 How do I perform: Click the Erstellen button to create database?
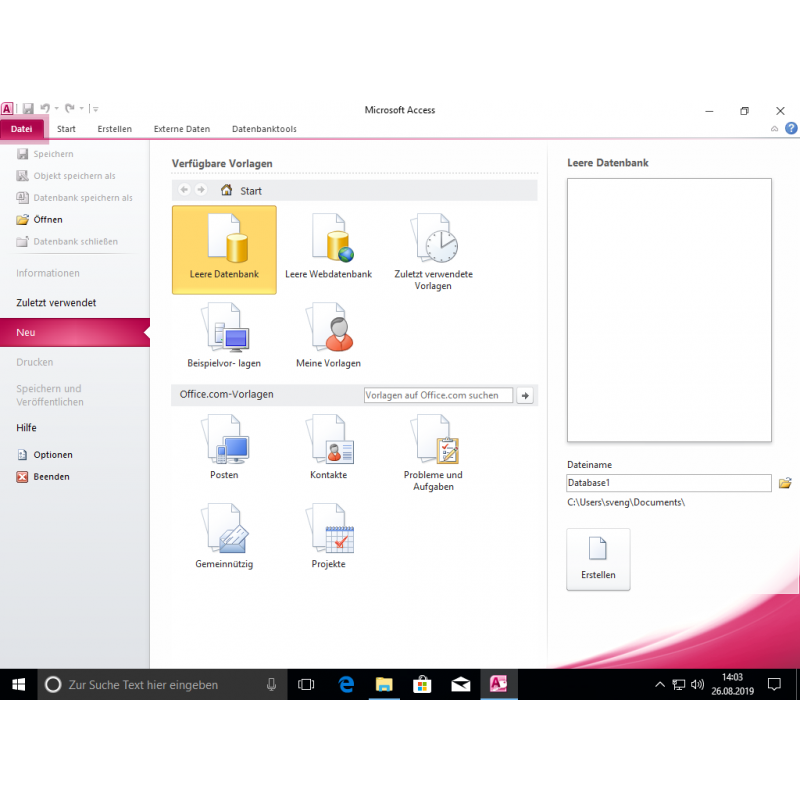pos(598,559)
